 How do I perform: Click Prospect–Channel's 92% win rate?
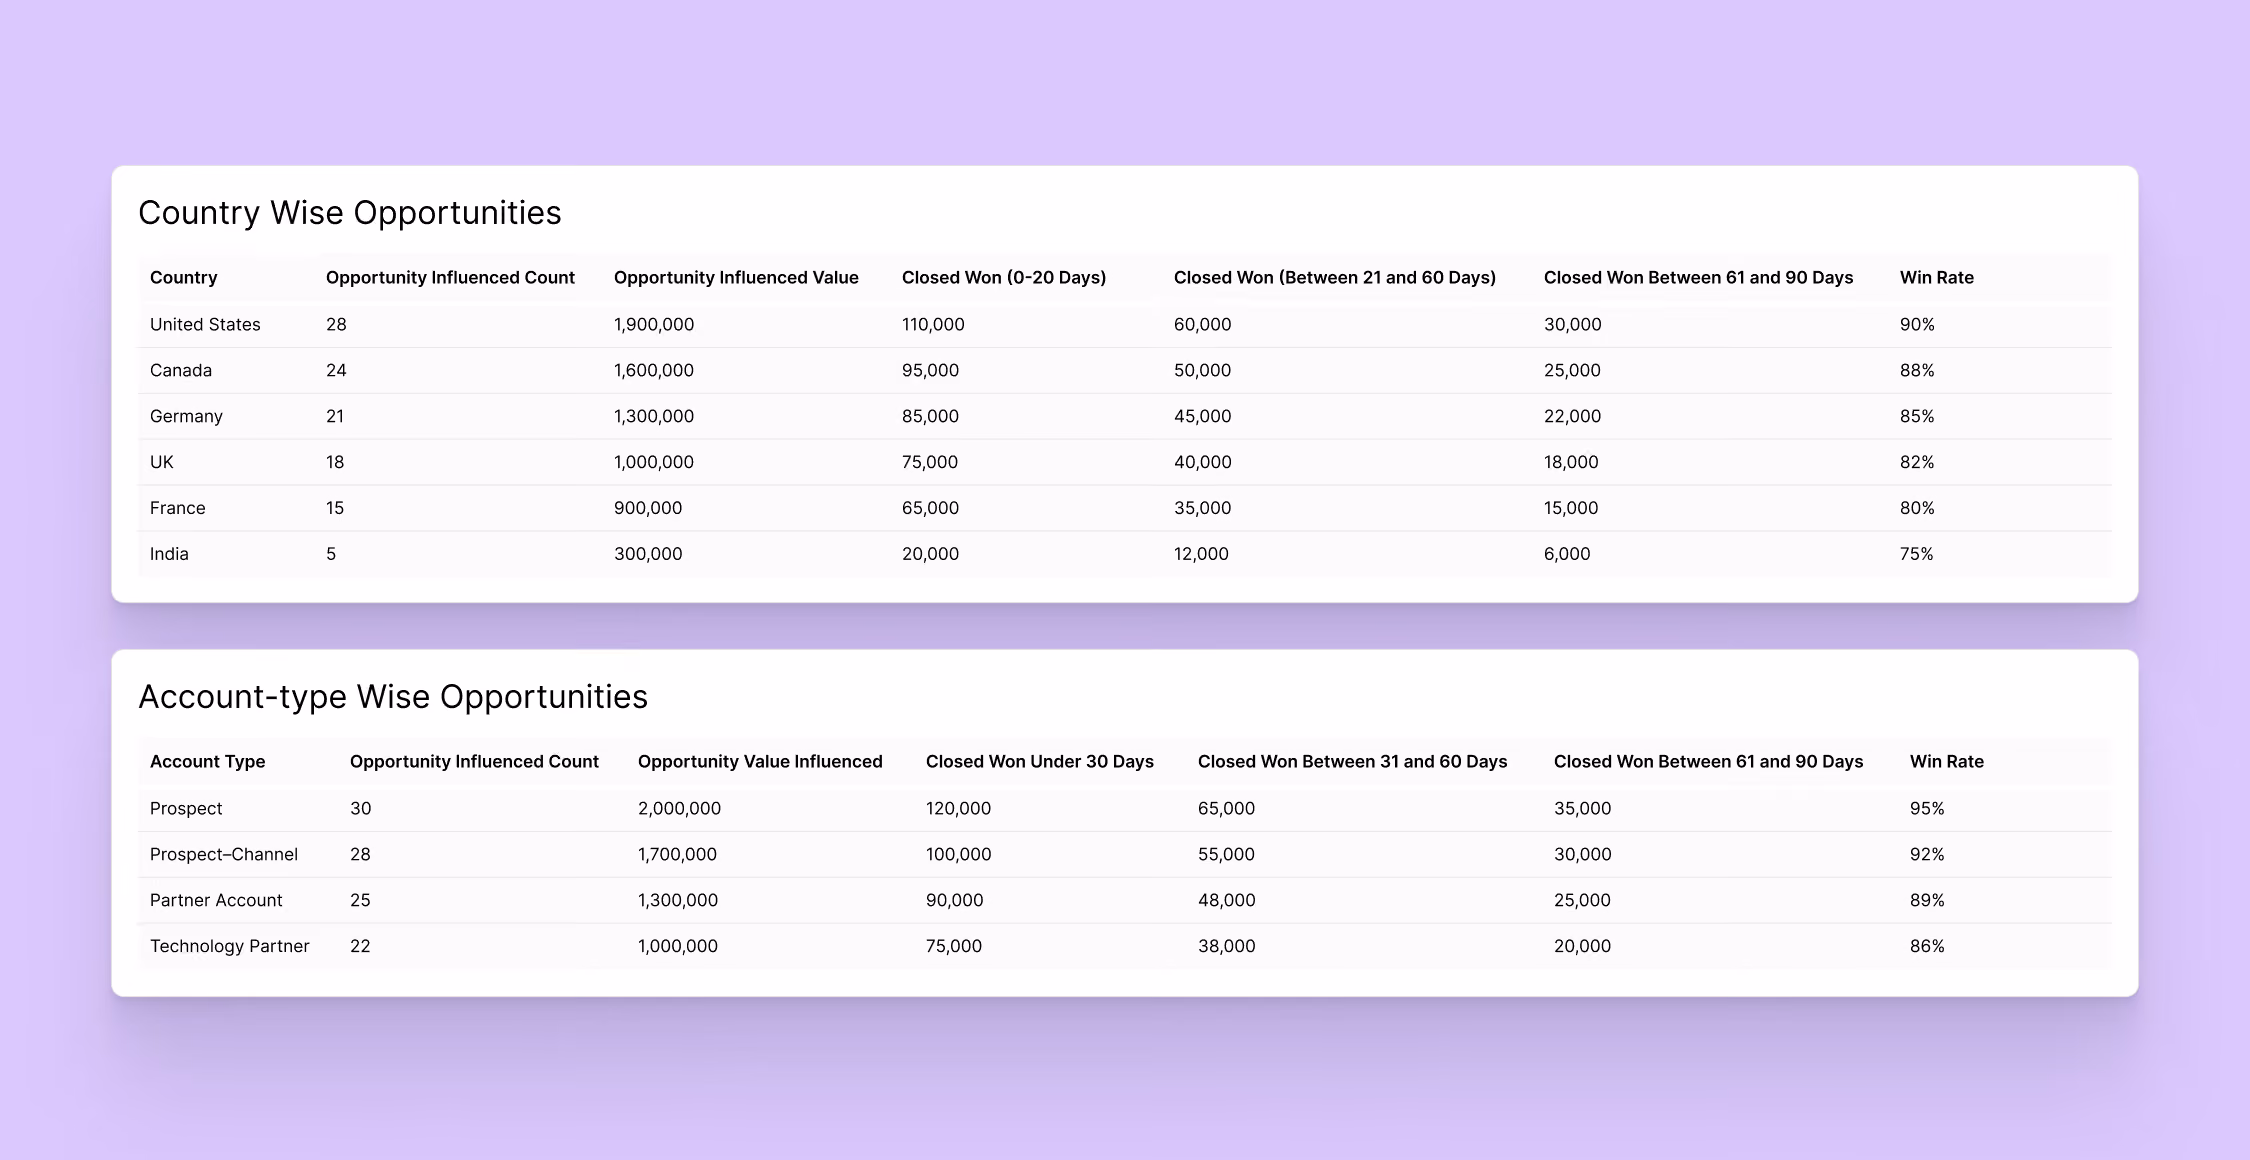pyautogui.click(x=1927, y=855)
